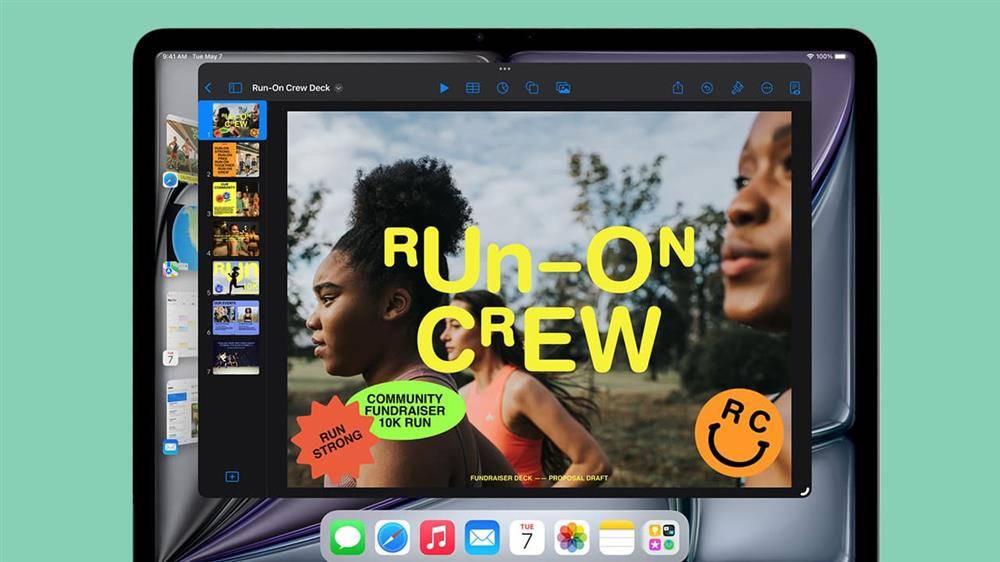
Task: Open Music app in the dock
Action: [x=437, y=537]
